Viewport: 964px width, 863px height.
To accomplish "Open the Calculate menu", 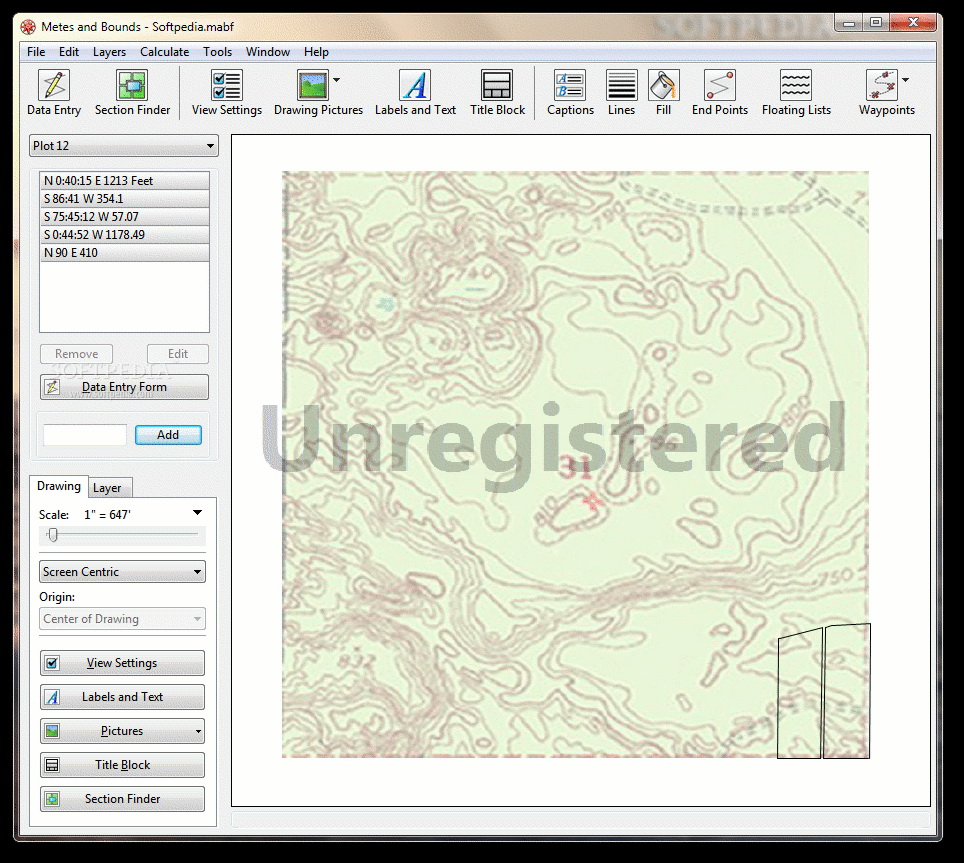I will click(164, 52).
